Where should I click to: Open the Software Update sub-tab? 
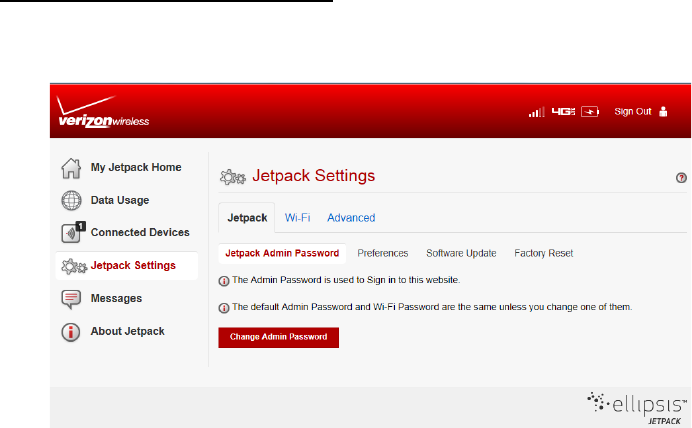point(461,253)
